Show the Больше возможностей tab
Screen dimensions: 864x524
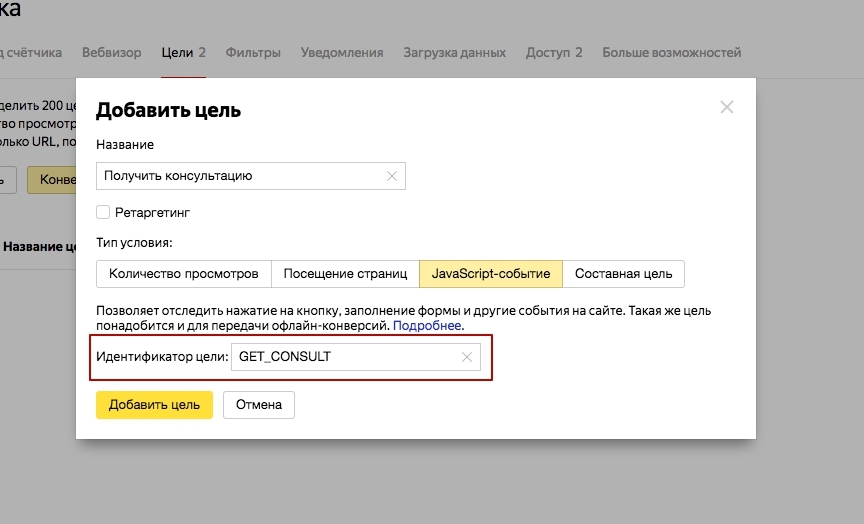(x=671, y=52)
